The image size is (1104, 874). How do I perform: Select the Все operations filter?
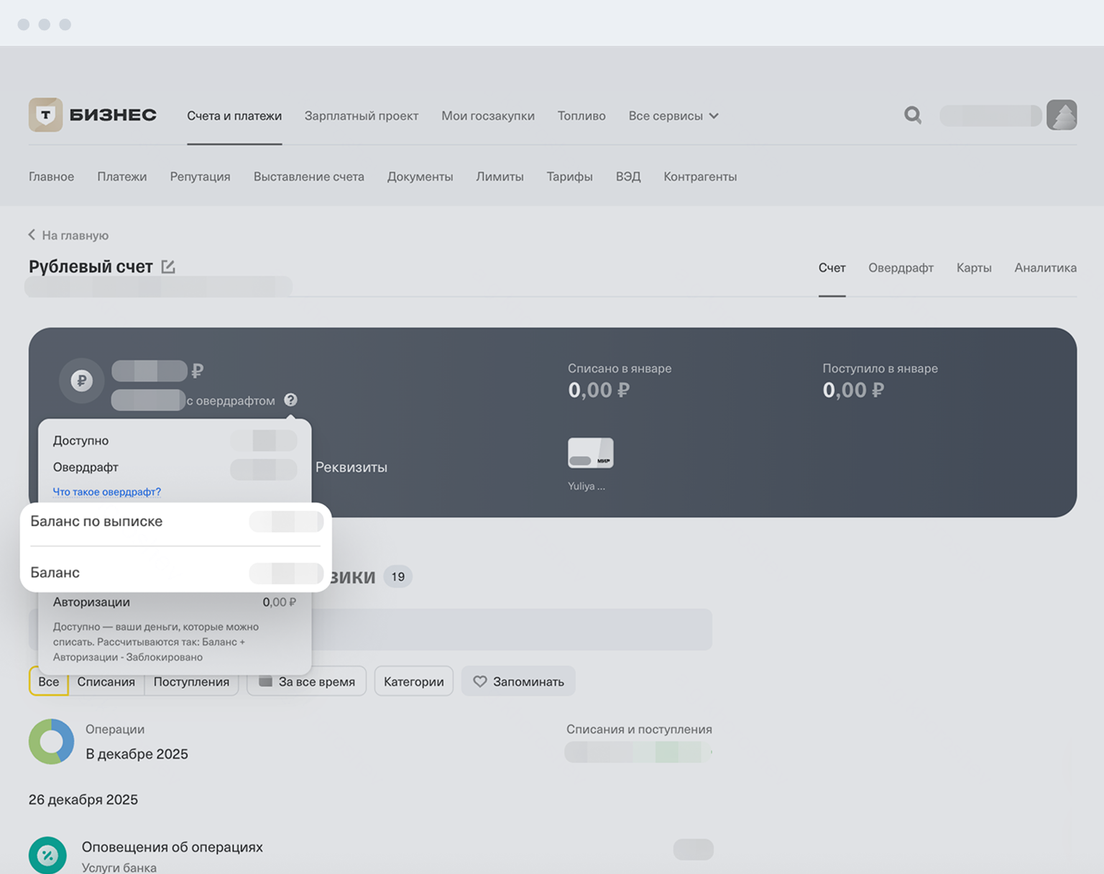(x=48, y=681)
